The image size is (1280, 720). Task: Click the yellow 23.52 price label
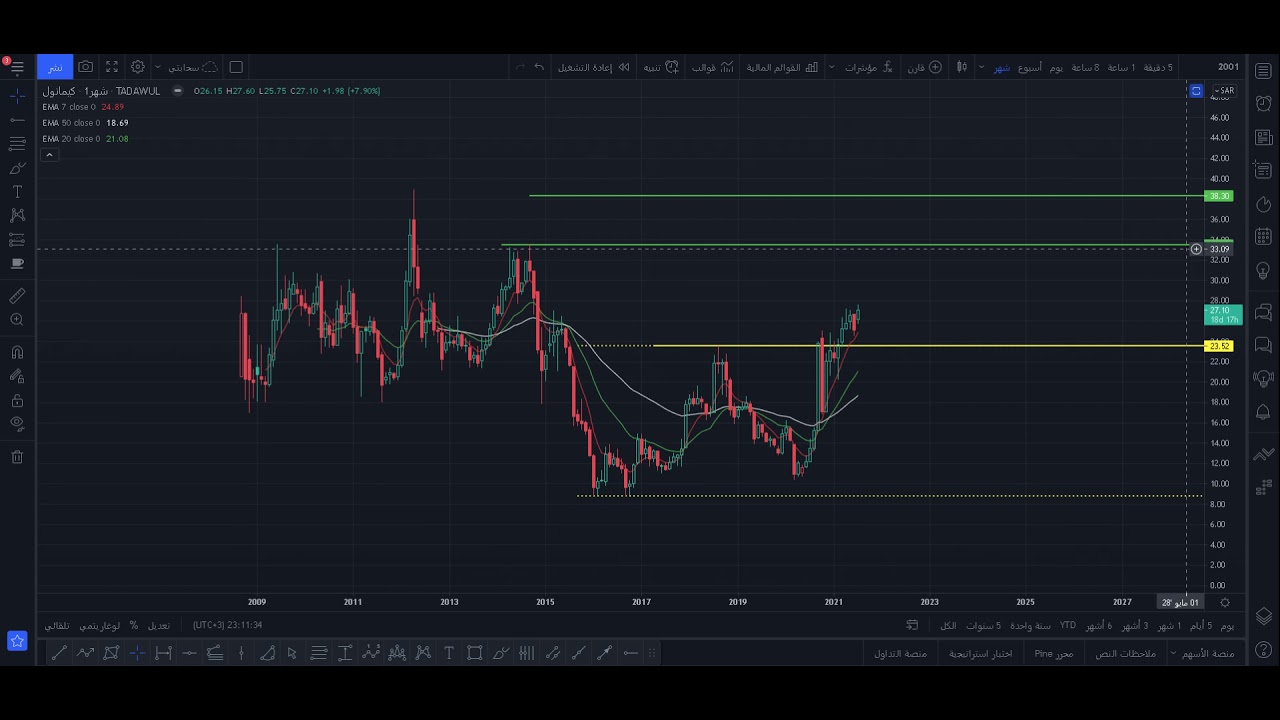[1219, 346]
